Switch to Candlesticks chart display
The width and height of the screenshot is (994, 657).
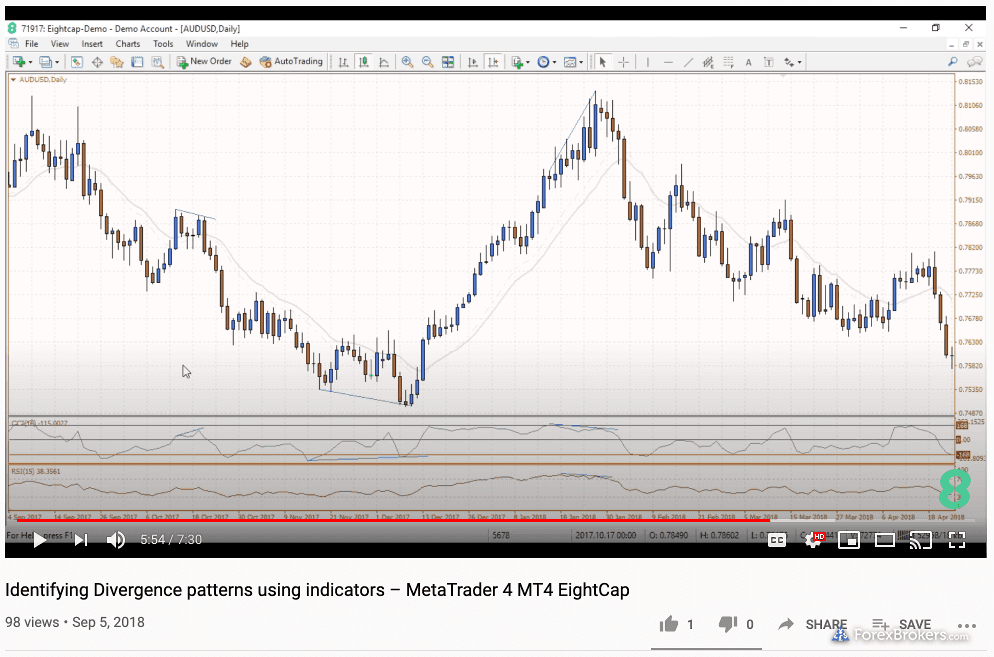(x=363, y=62)
